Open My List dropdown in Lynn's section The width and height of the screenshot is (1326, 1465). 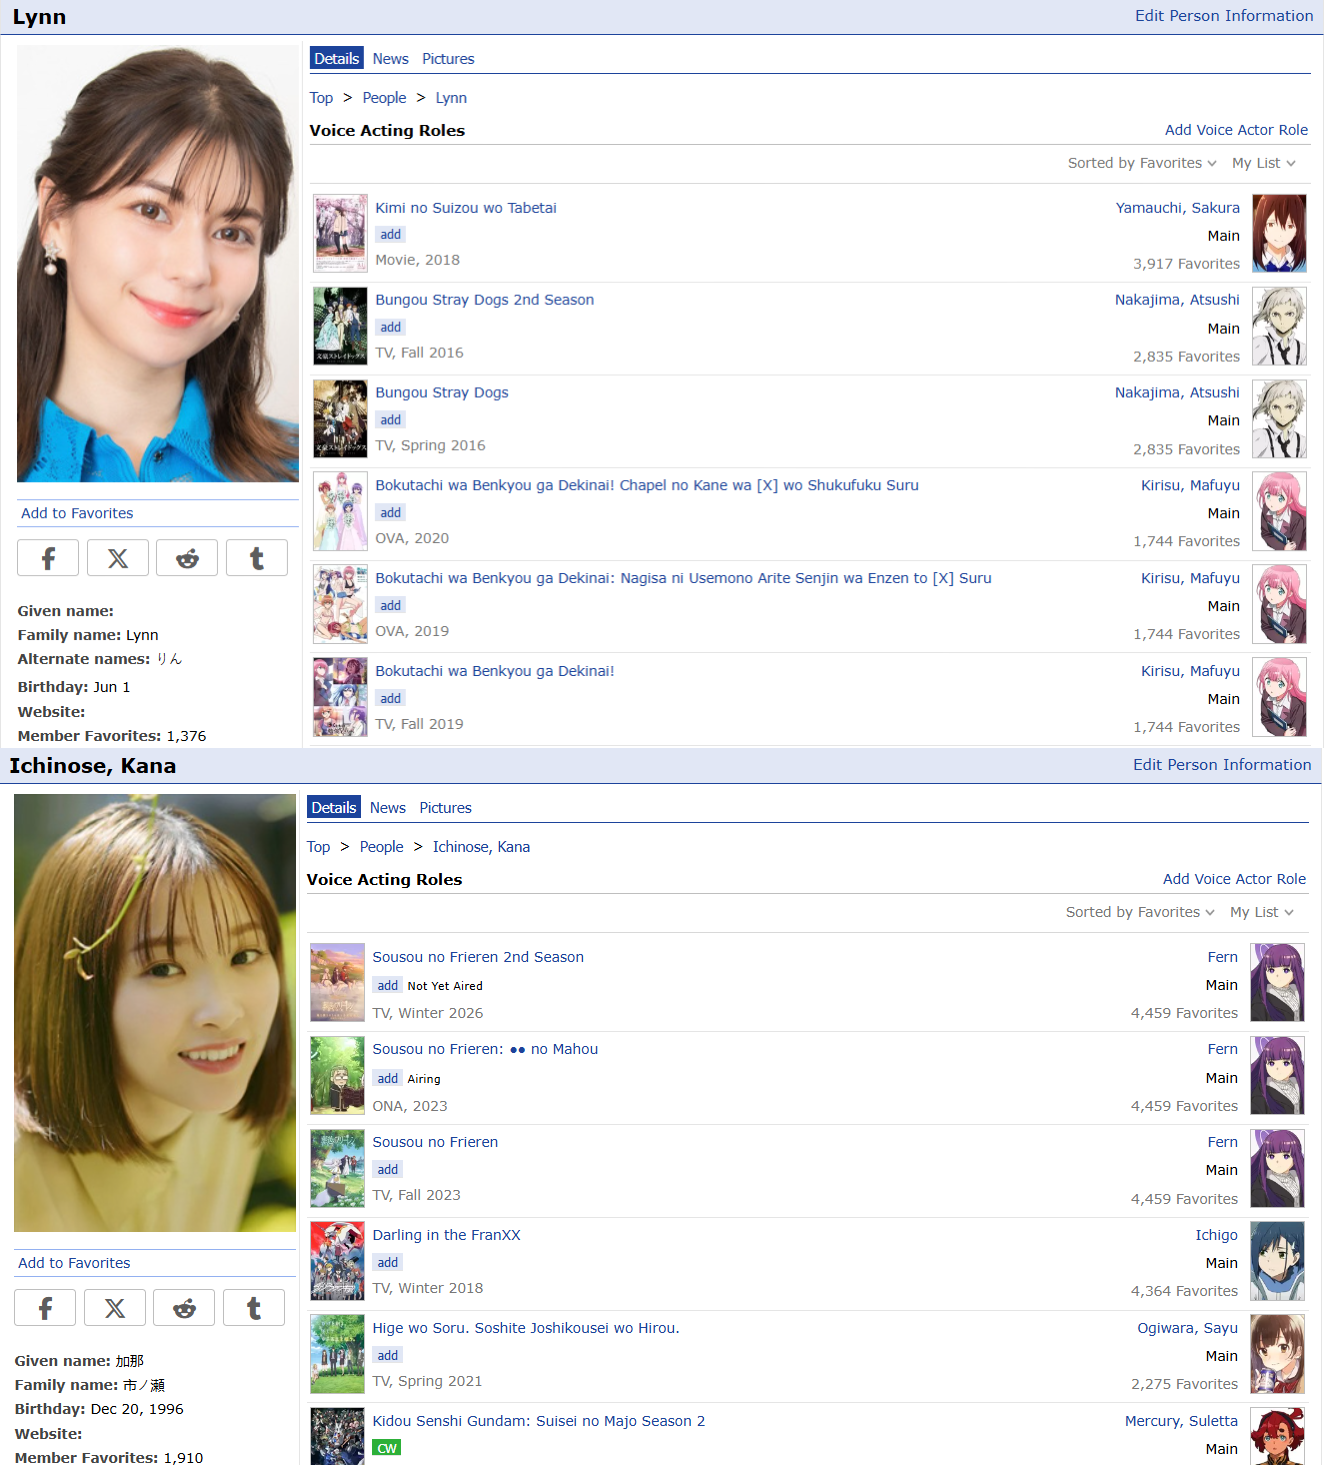coord(1264,163)
